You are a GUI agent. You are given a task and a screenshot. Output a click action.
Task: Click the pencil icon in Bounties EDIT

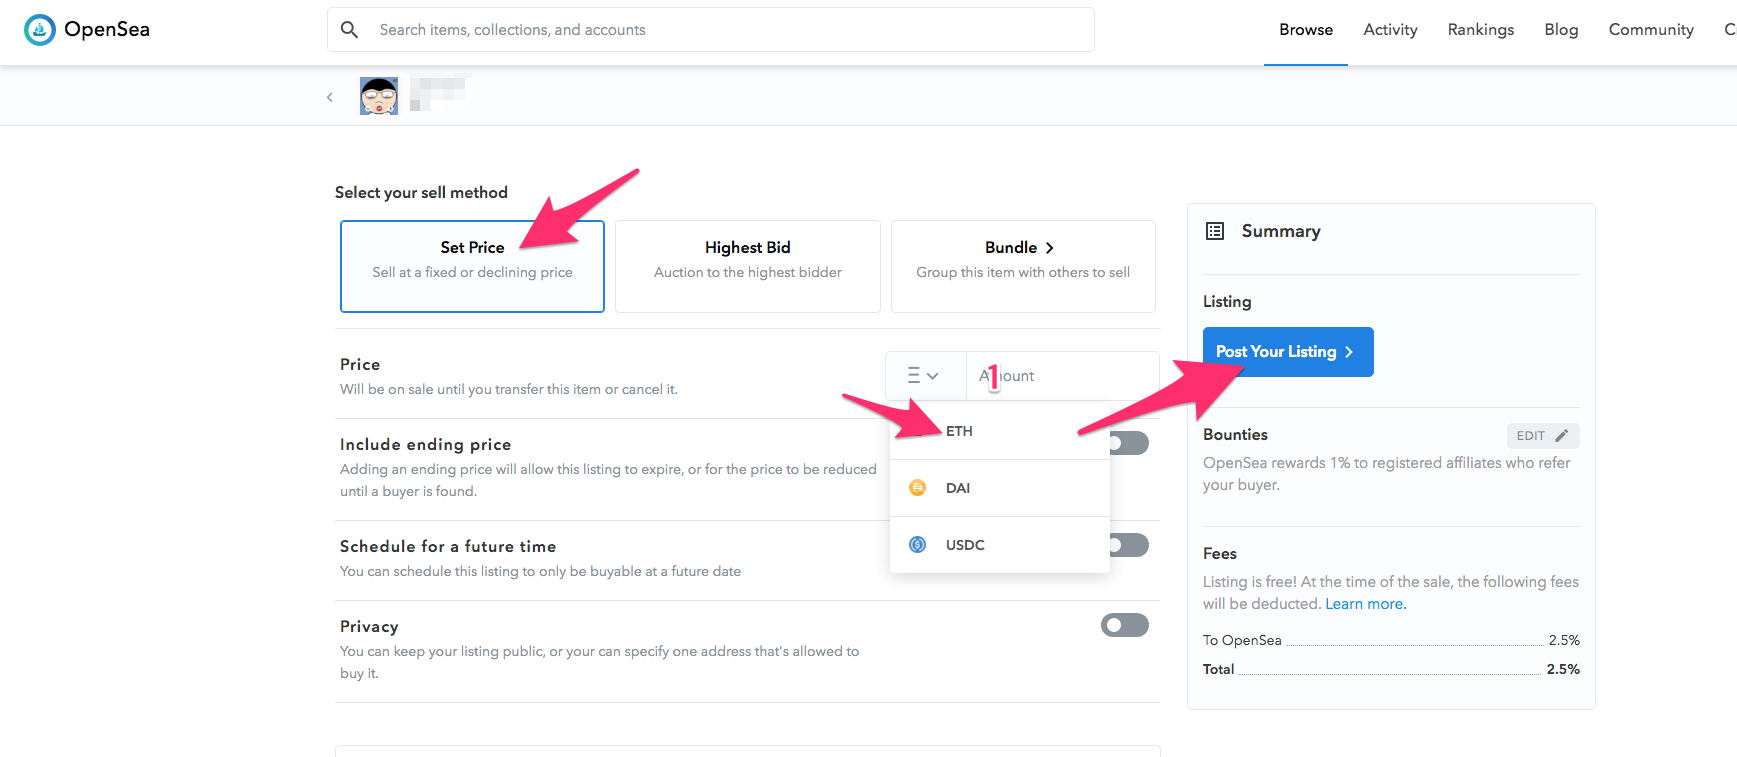click(1562, 435)
